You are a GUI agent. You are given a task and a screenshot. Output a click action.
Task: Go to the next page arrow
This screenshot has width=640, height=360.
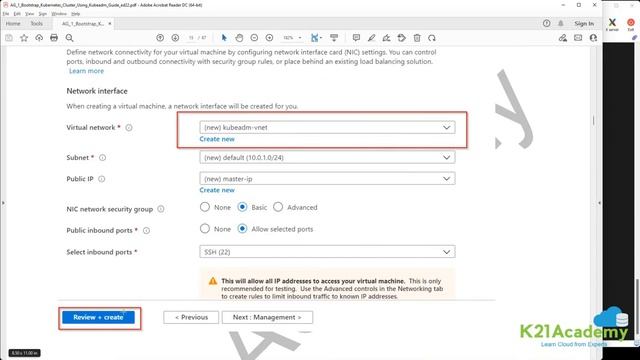(175, 38)
